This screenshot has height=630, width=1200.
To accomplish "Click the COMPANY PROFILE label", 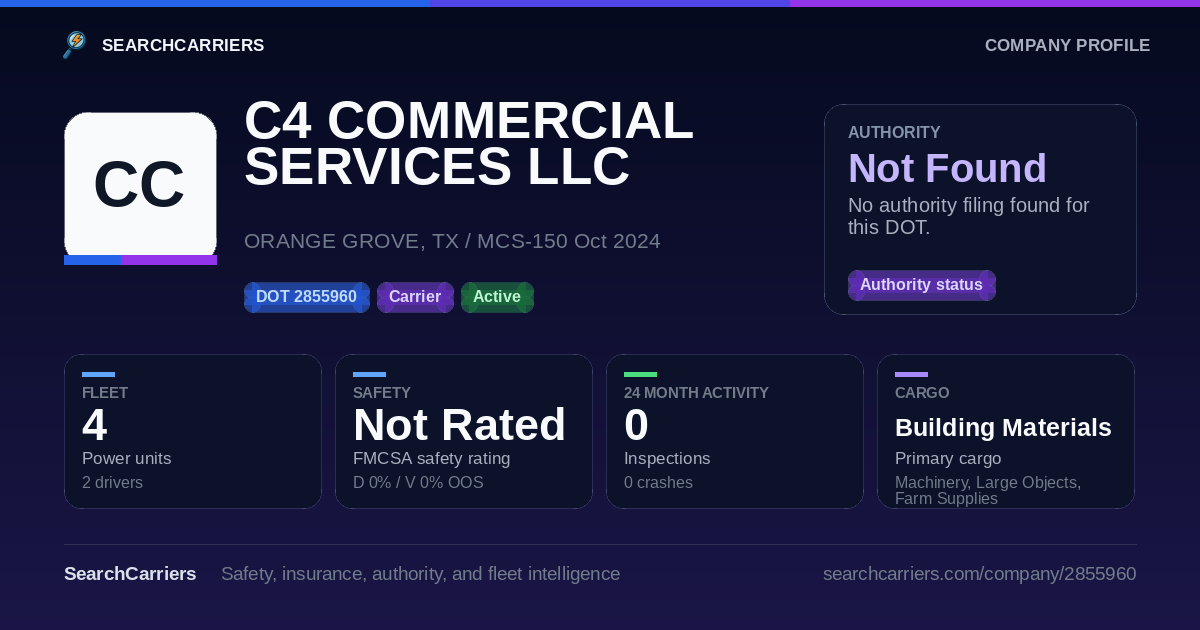I will coord(1067,45).
